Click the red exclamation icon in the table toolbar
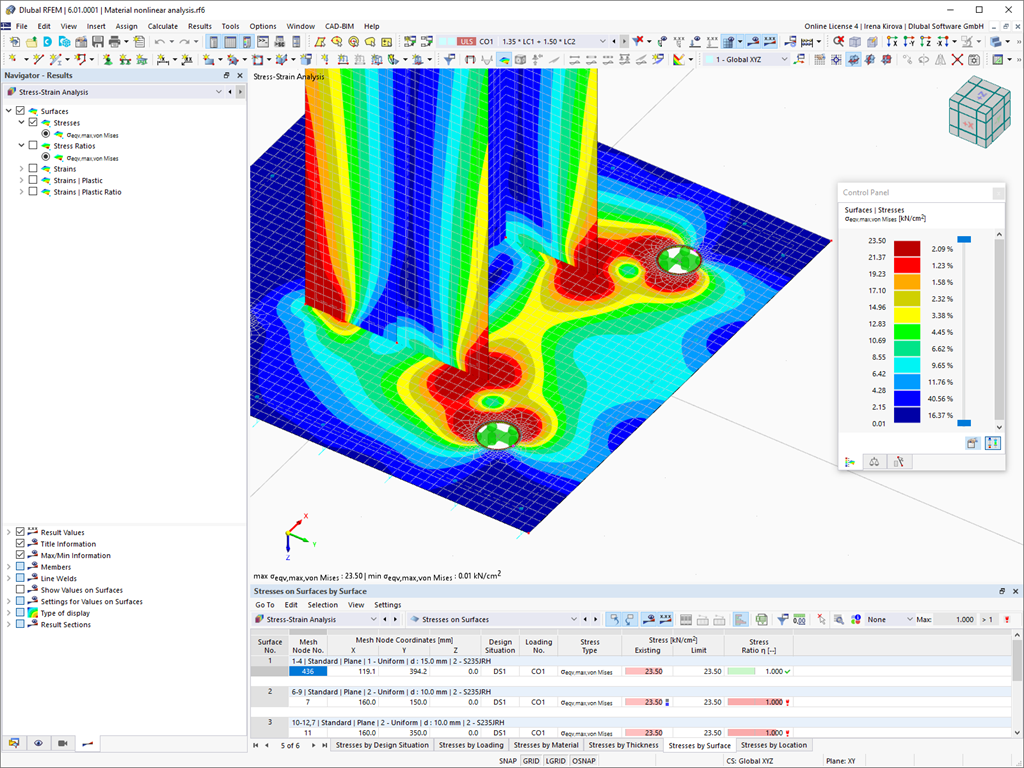Screen dimensions: 1024x768 pyautogui.click(x=1005, y=618)
